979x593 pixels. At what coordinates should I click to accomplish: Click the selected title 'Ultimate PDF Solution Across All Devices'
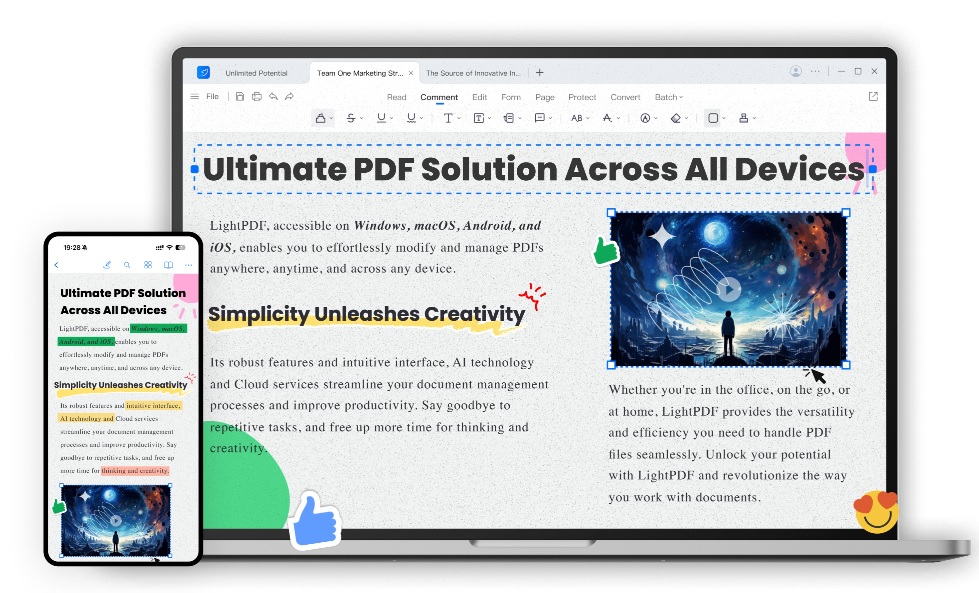[x=534, y=169]
